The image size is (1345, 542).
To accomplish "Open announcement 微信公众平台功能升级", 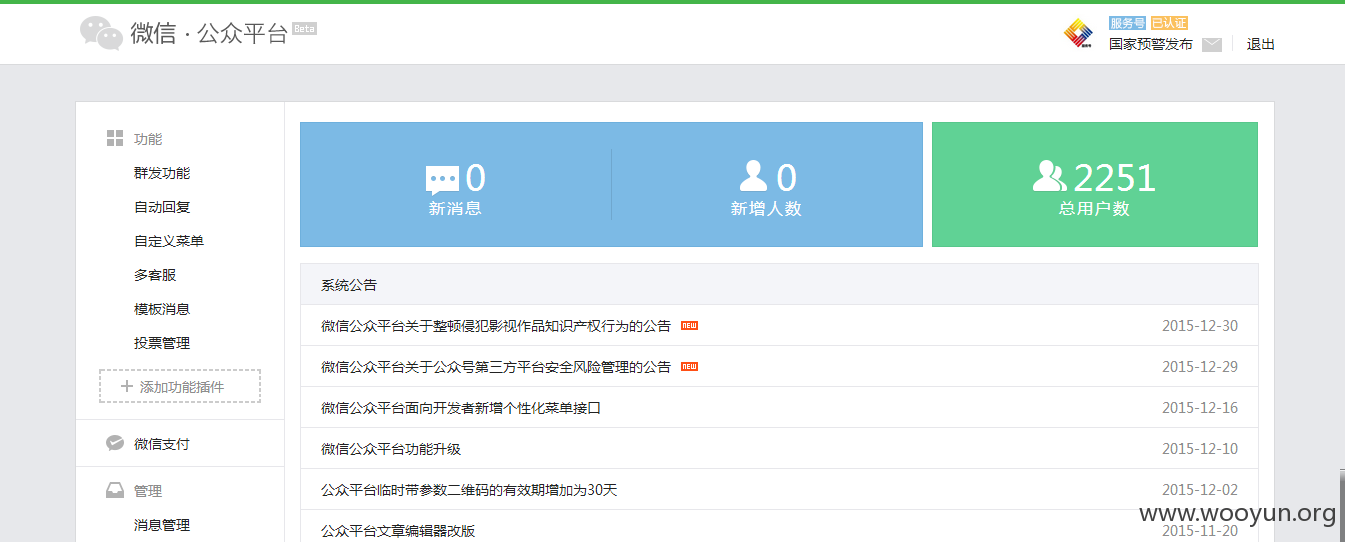I will [x=391, y=449].
